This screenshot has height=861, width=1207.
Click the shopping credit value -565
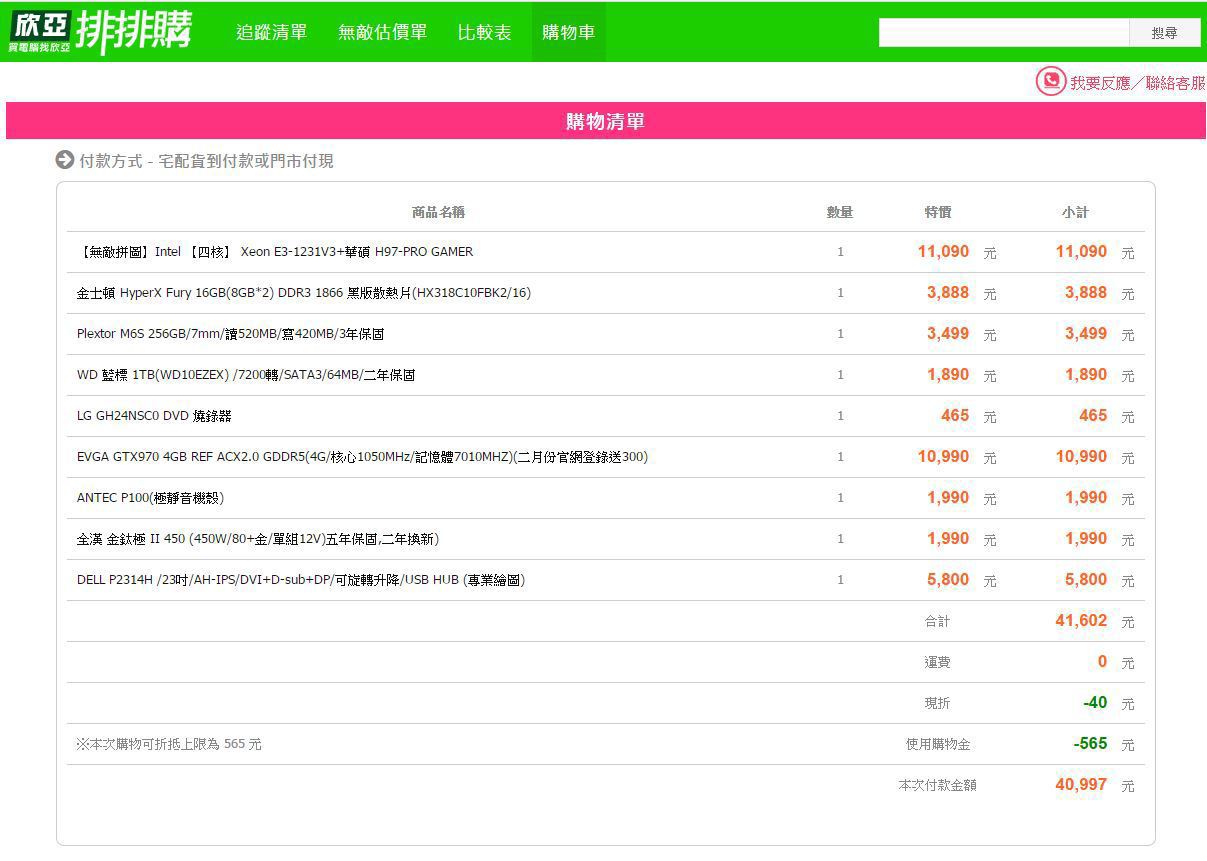1090,744
